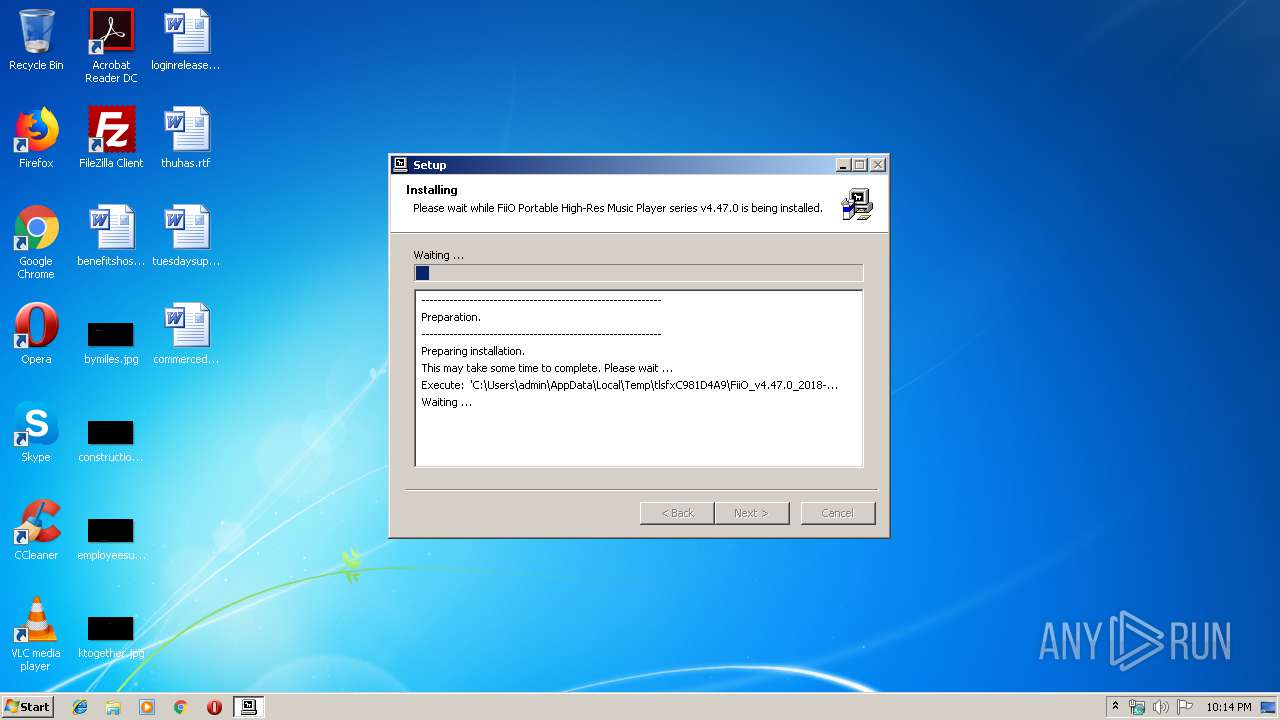Image resolution: width=1280 pixels, height=720 pixels.
Task: Open Windows Media Player taskbar icon
Action: click(147, 707)
